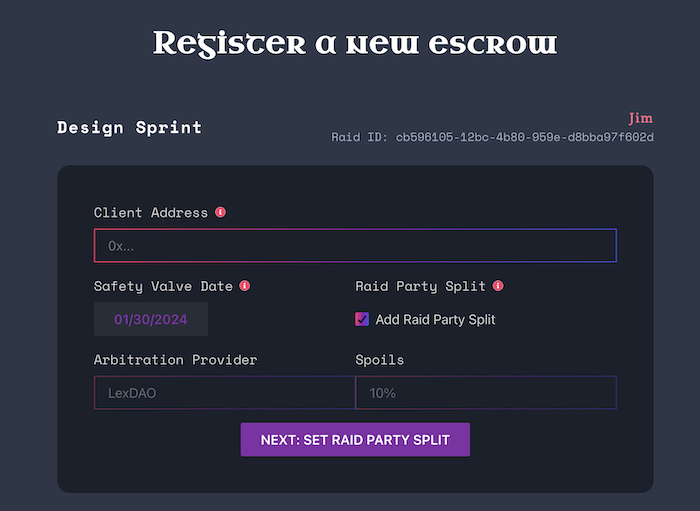Click the "Register a new escrow" title
Image resolution: width=700 pixels, height=511 pixels.
point(355,43)
